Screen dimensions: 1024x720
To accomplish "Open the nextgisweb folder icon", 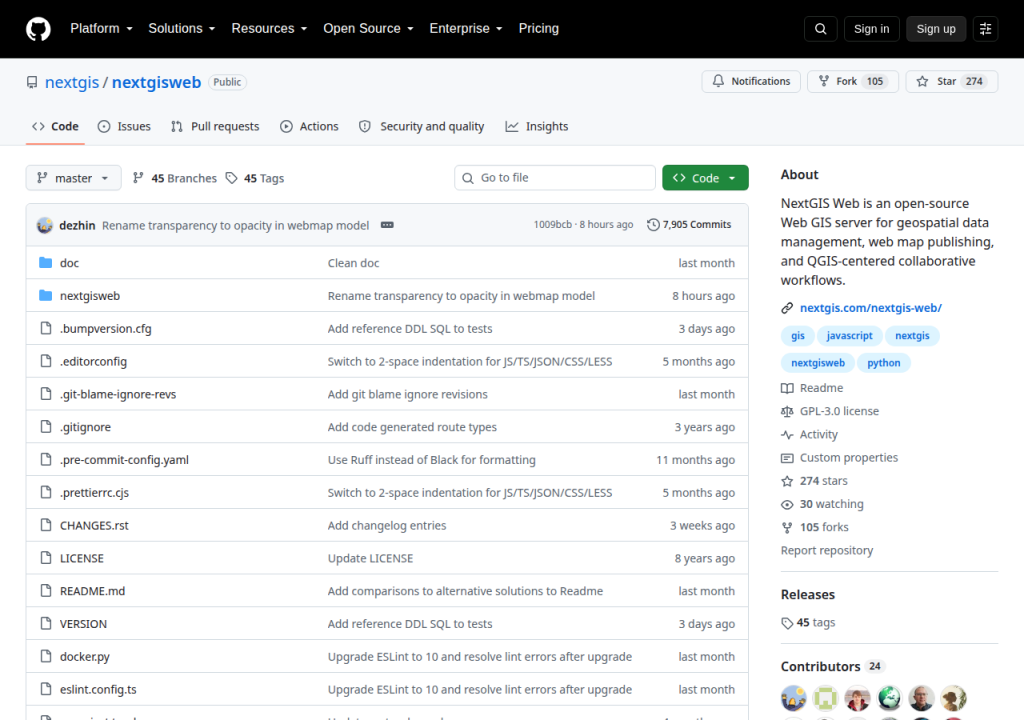I will [x=45, y=295].
